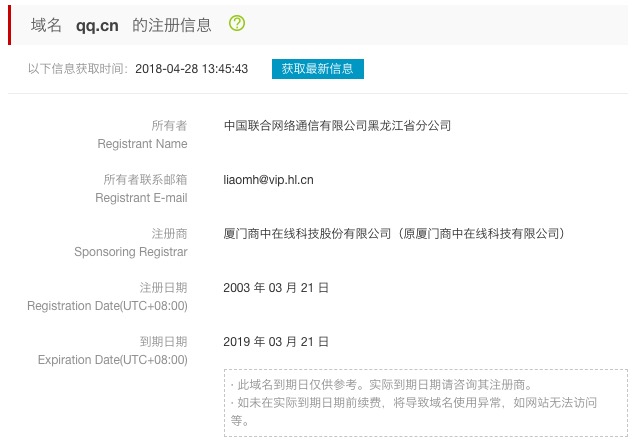Image resolution: width=636 pixels, height=444 pixels.
Task: Click the 以下信息获取时间 label
Action: tap(78, 69)
